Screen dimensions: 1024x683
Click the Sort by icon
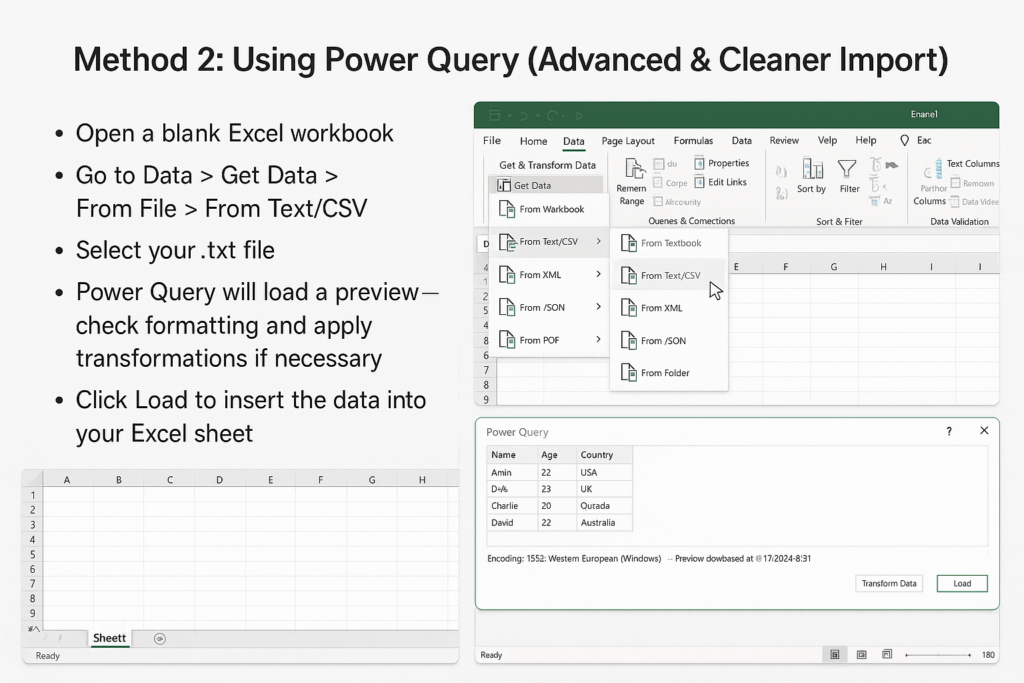click(x=812, y=171)
